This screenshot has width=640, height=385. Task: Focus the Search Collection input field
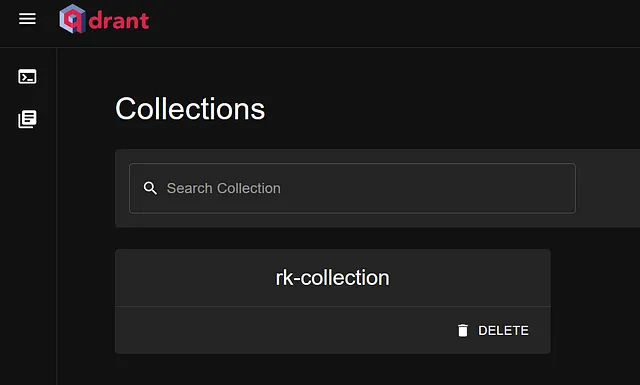click(x=352, y=188)
